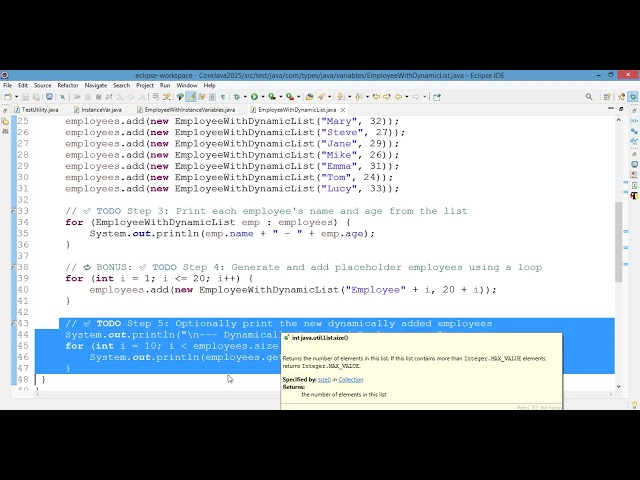Click the Suspend debug toolbar icon

pos(88,97)
